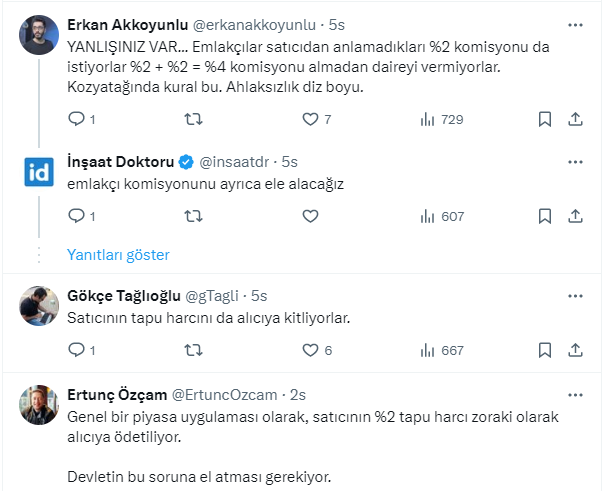Retweet Gökçe Tağlıoğlu's tweet
Image resolution: width=611 pixels, height=491 pixels.
[193, 350]
